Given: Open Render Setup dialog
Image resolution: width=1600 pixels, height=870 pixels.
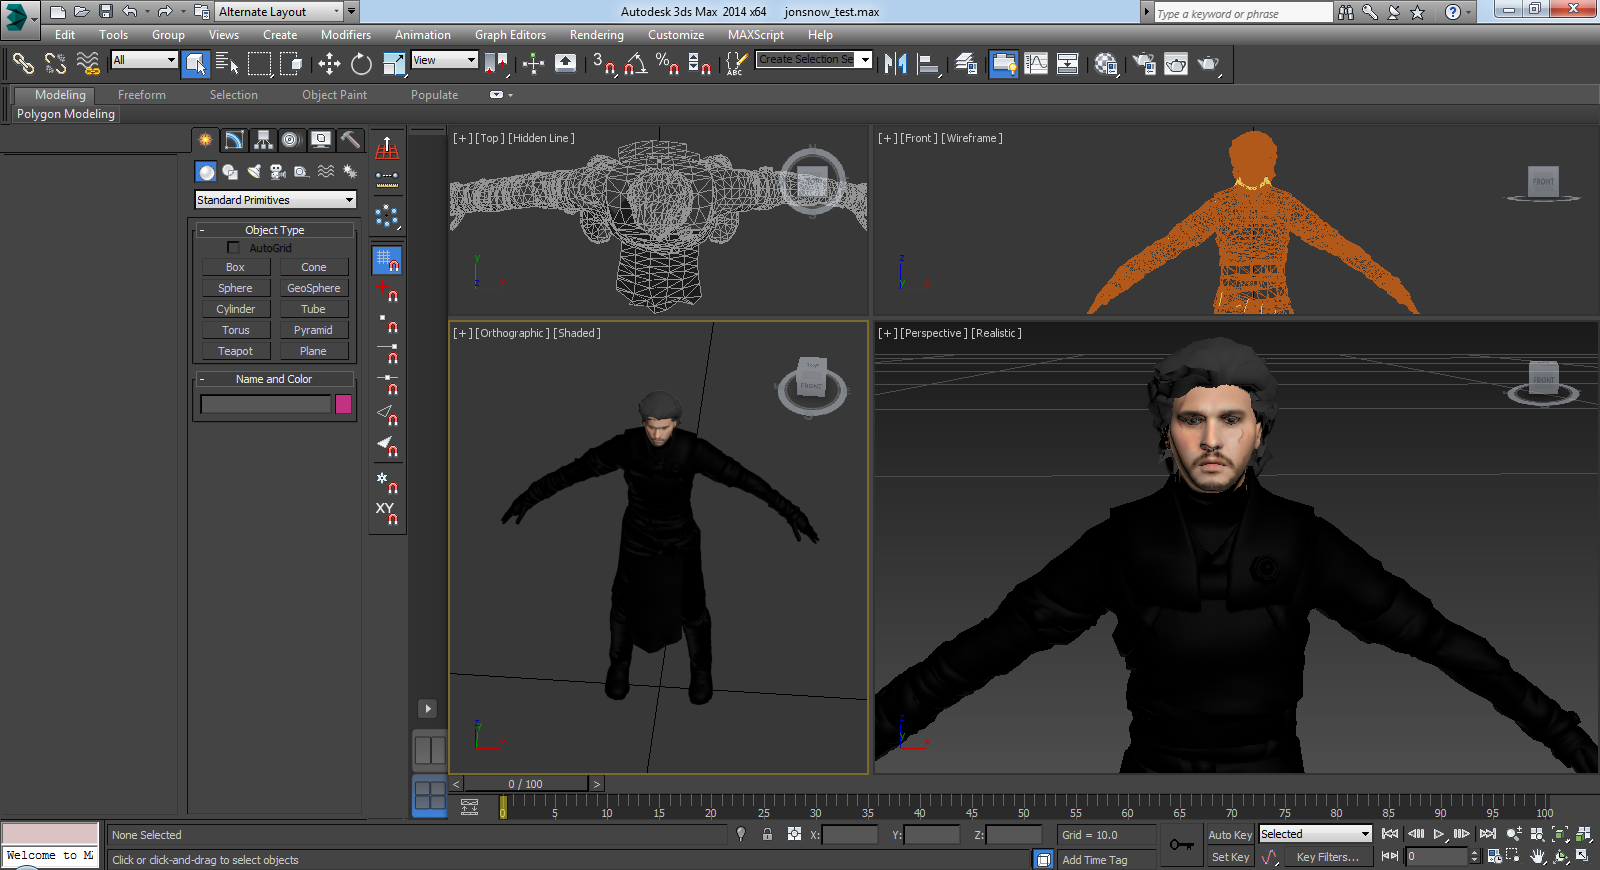Looking at the screenshot, I should (1143, 64).
